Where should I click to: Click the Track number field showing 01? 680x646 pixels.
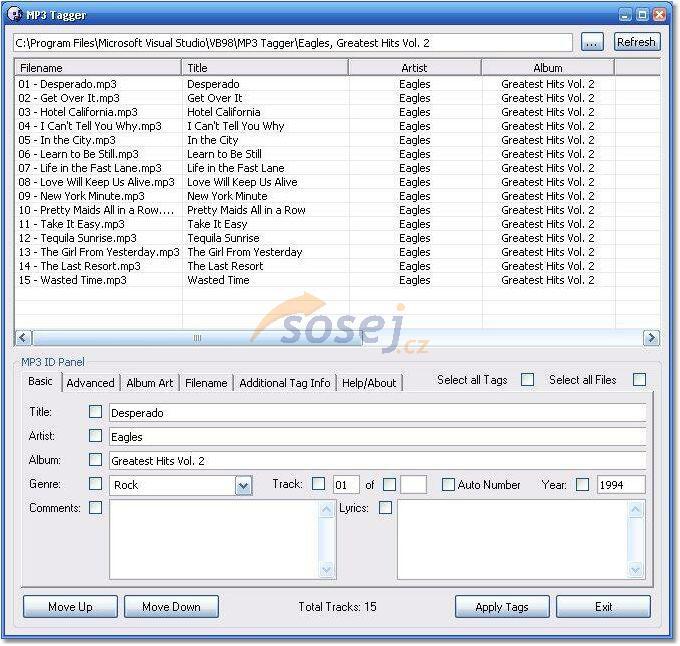tap(346, 485)
